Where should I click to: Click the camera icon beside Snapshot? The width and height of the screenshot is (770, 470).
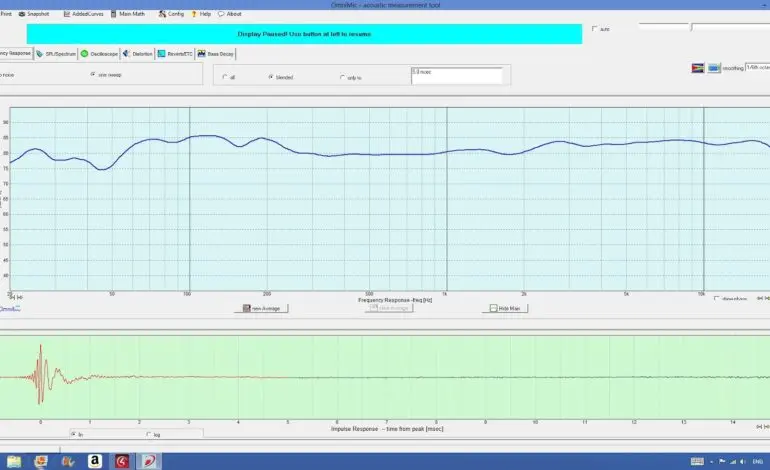[x=22, y=14]
